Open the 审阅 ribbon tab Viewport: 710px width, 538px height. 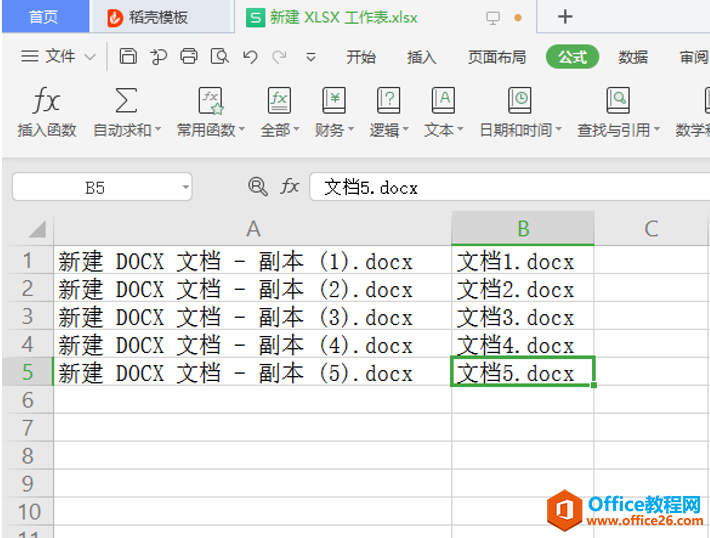click(694, 57)
